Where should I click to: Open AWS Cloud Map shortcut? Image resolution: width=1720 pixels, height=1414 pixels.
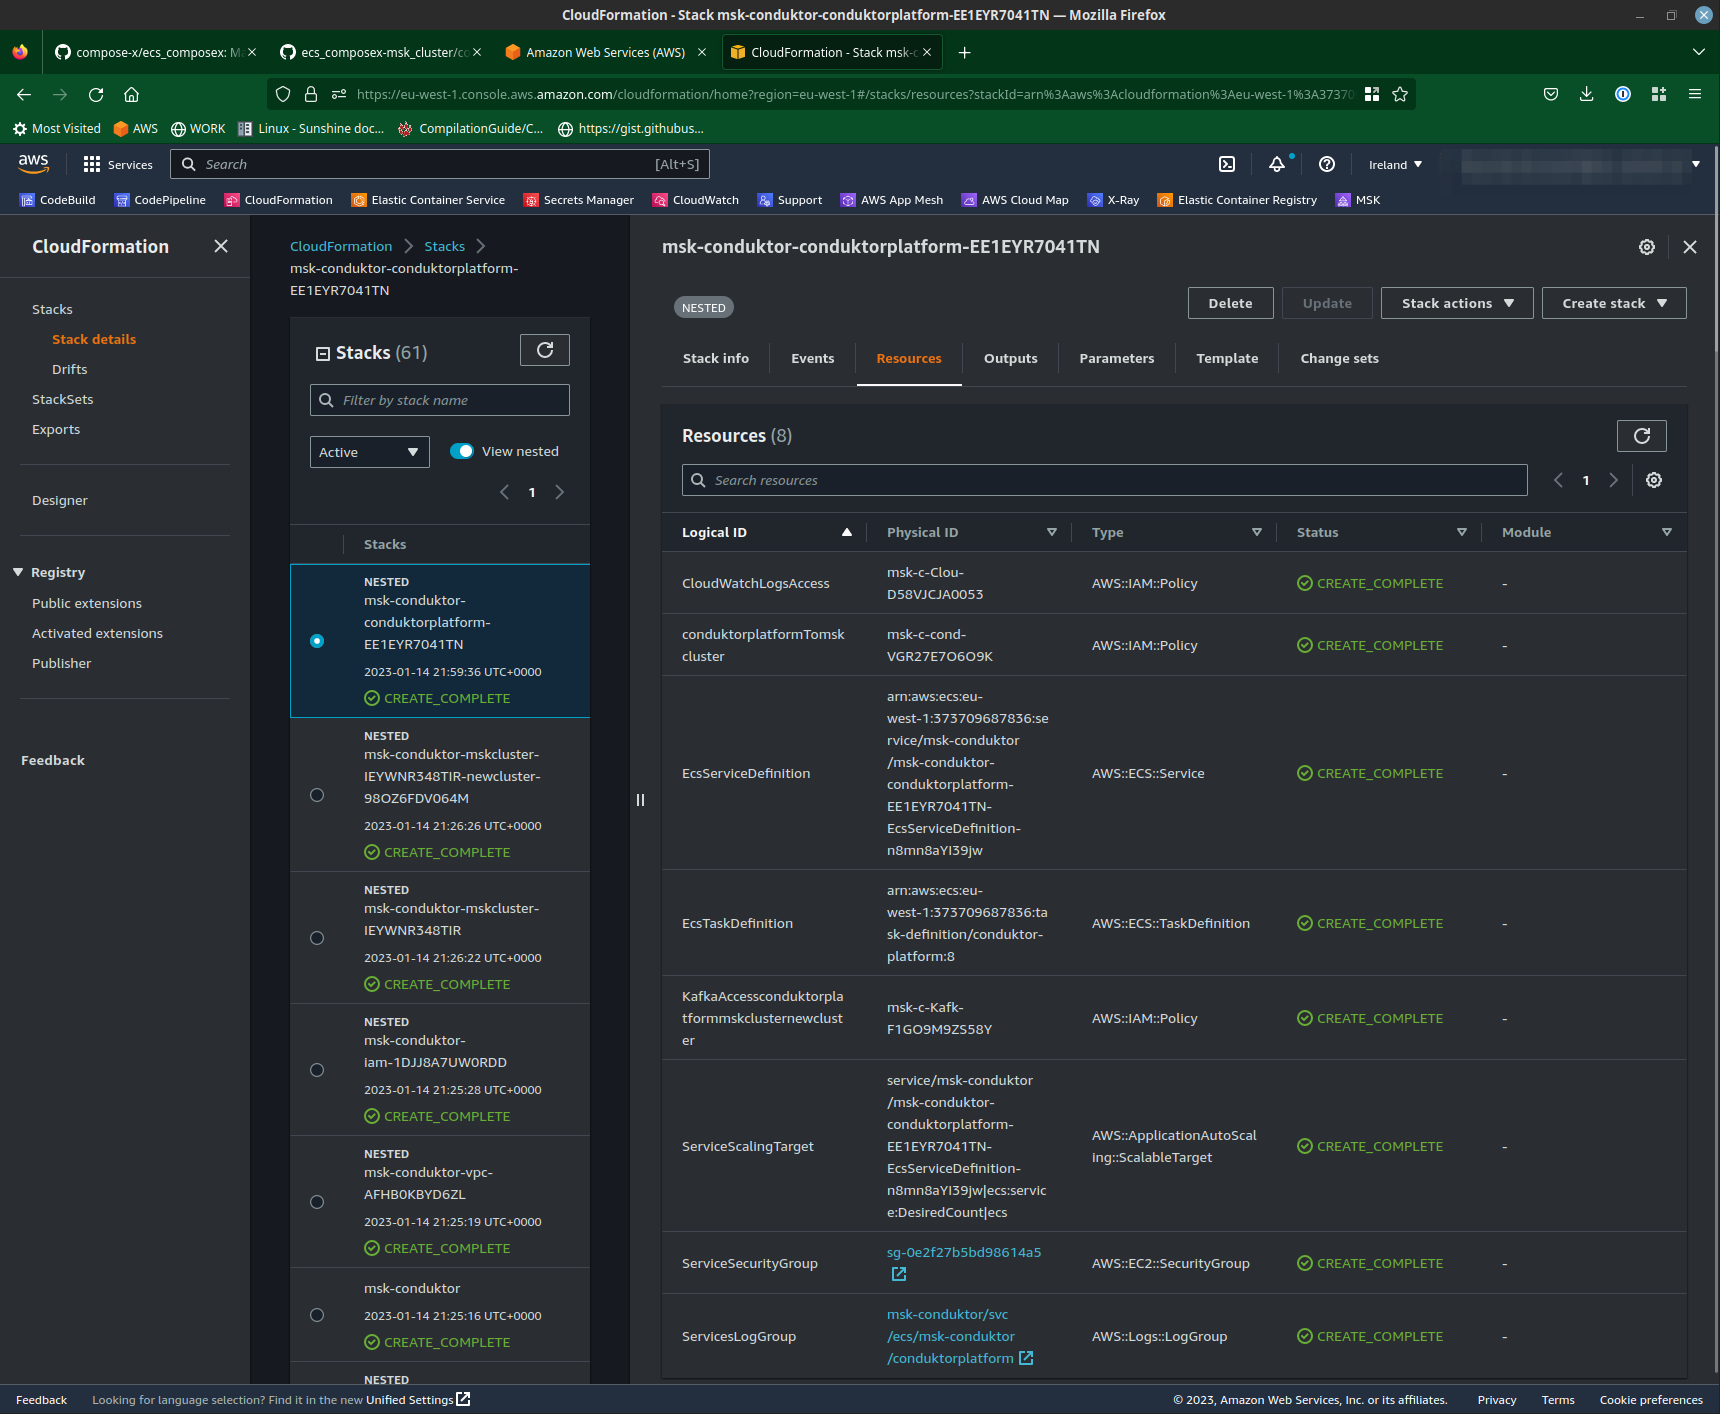pos(1015,200)
